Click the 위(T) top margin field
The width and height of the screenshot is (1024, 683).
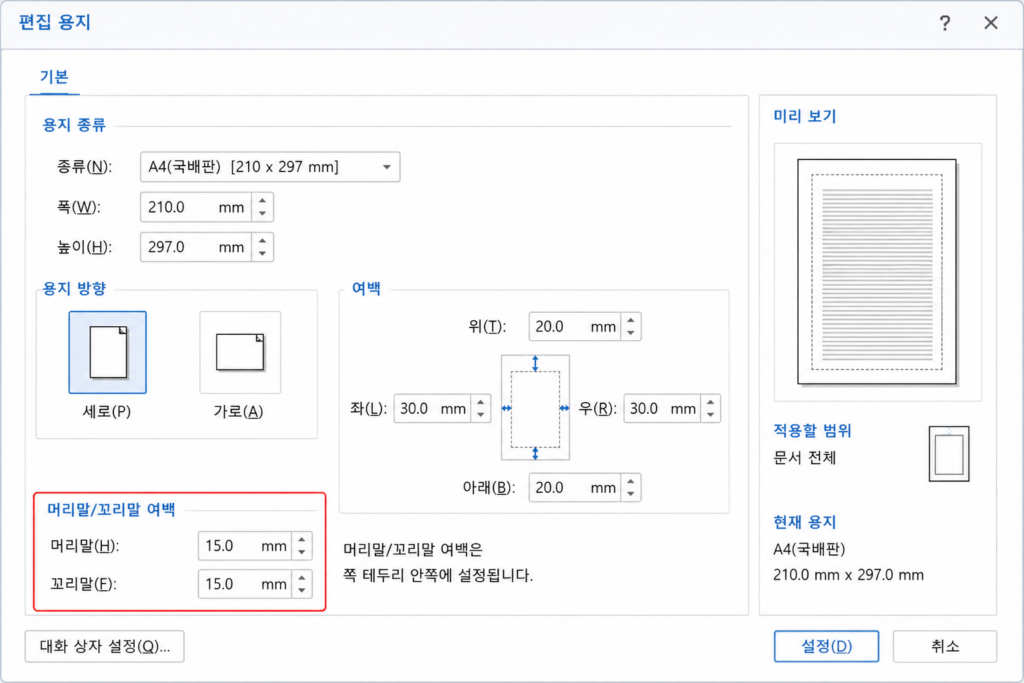coord(575,326)
